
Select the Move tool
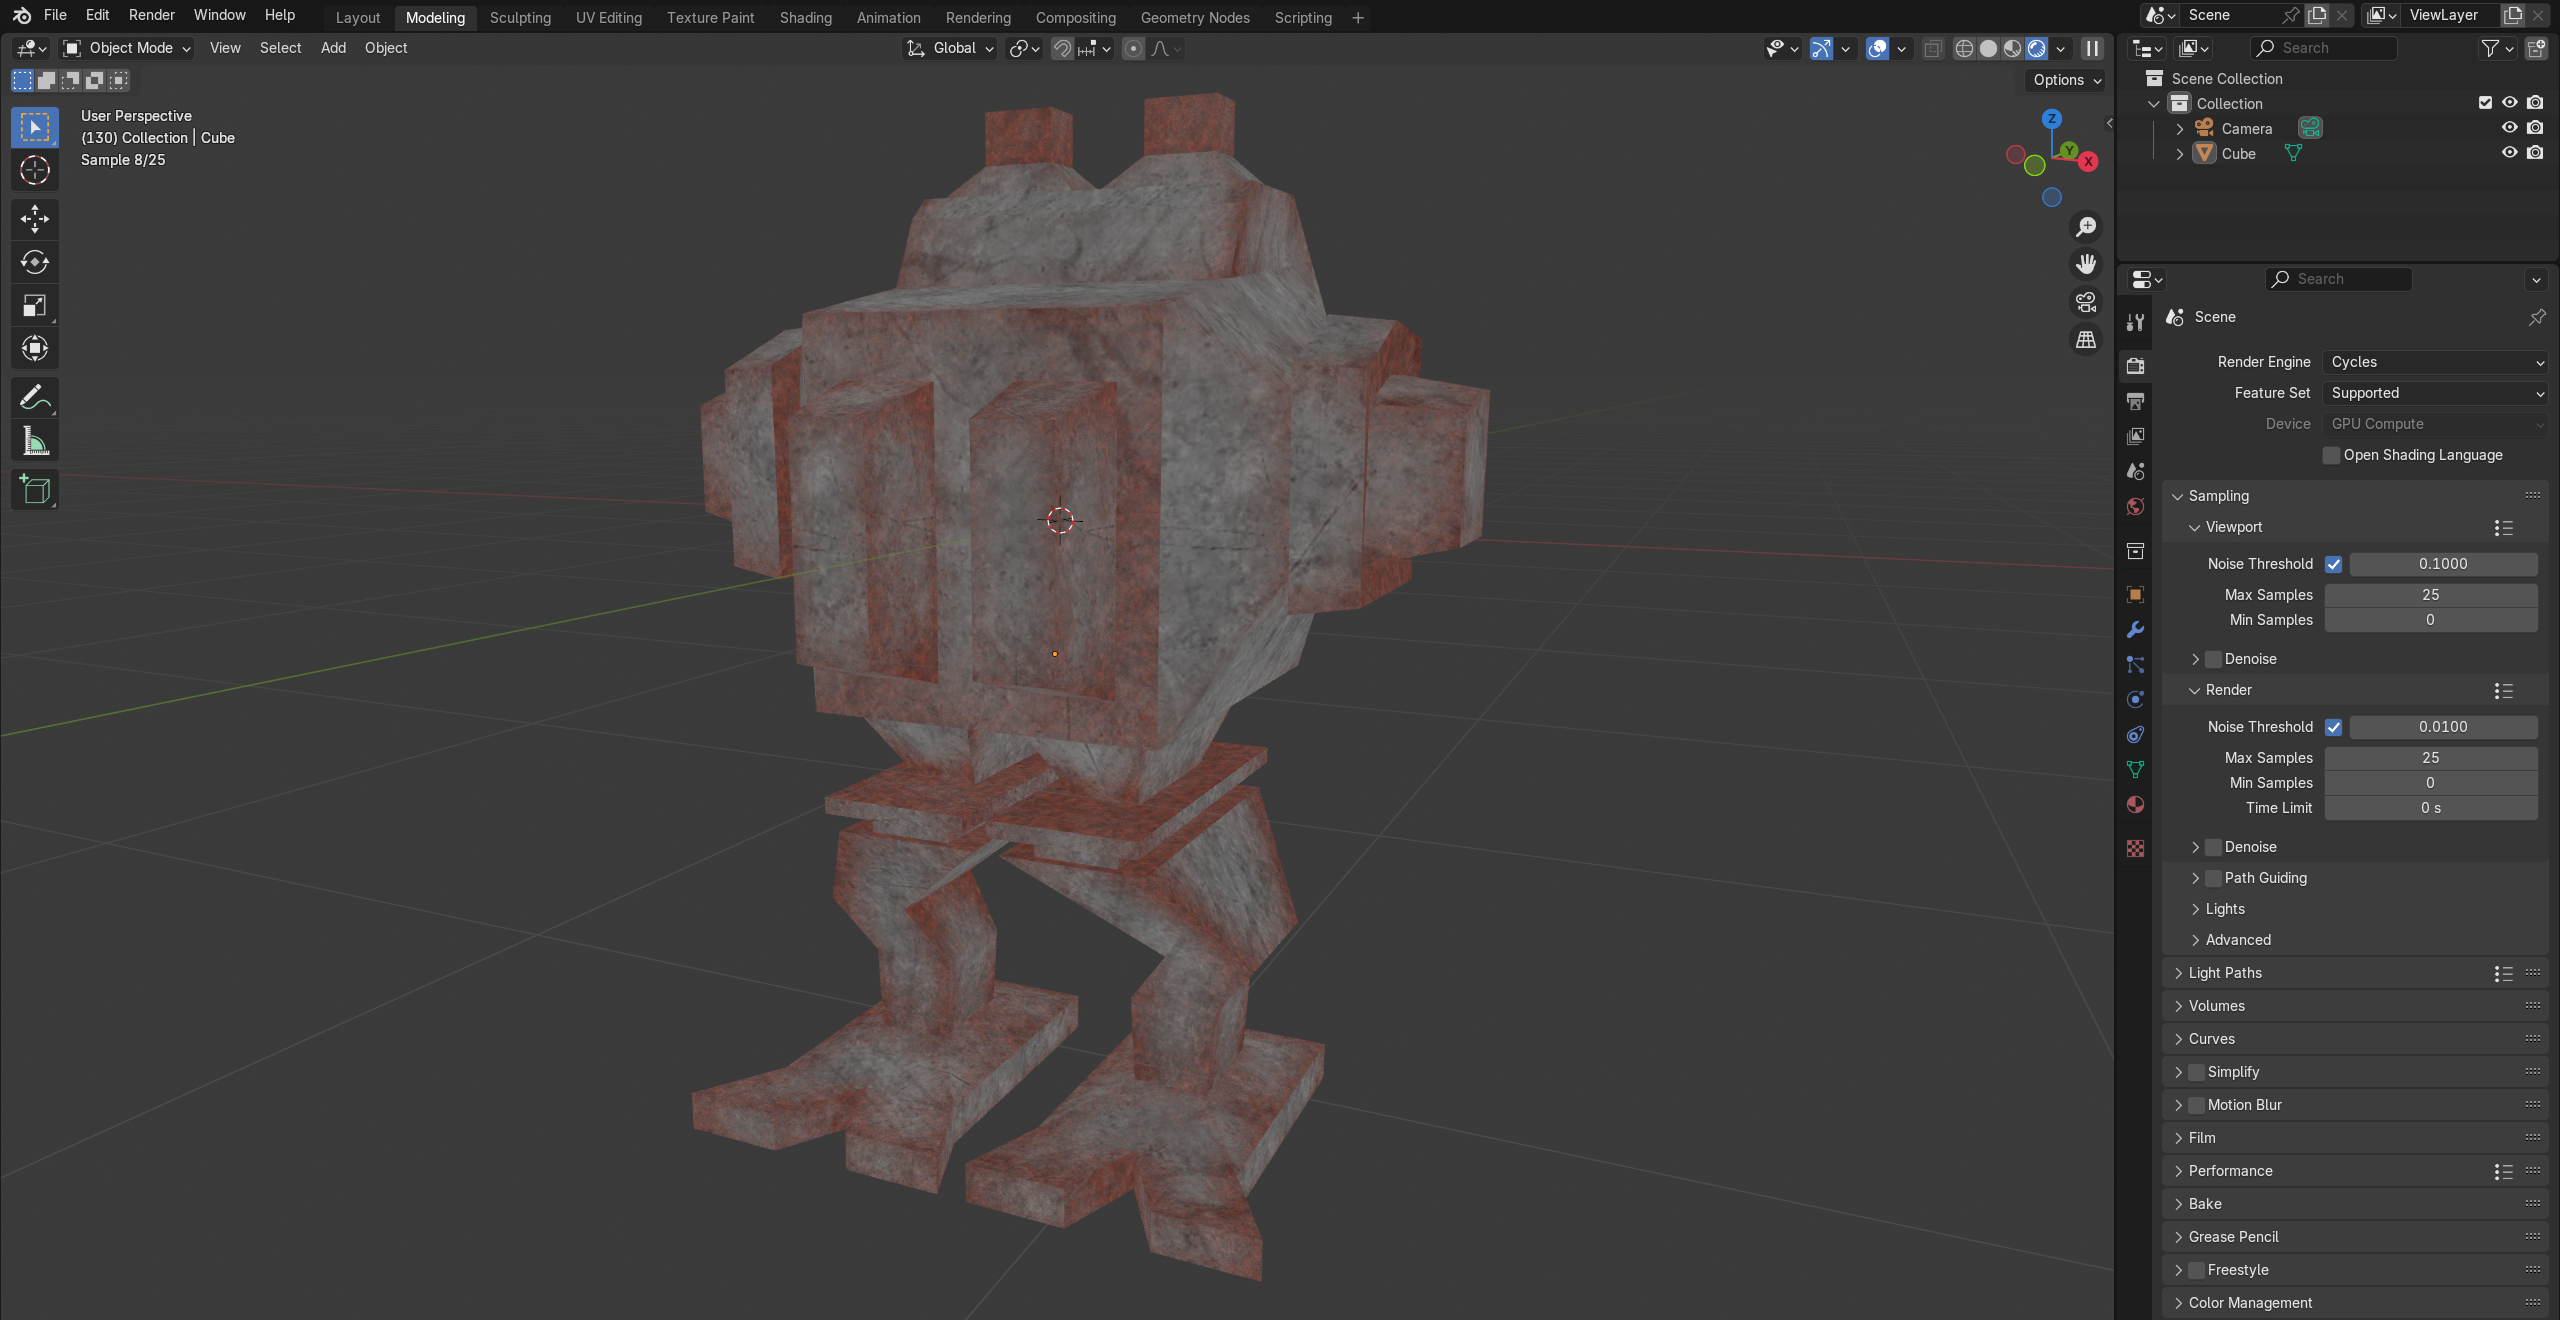click(35, 219)
